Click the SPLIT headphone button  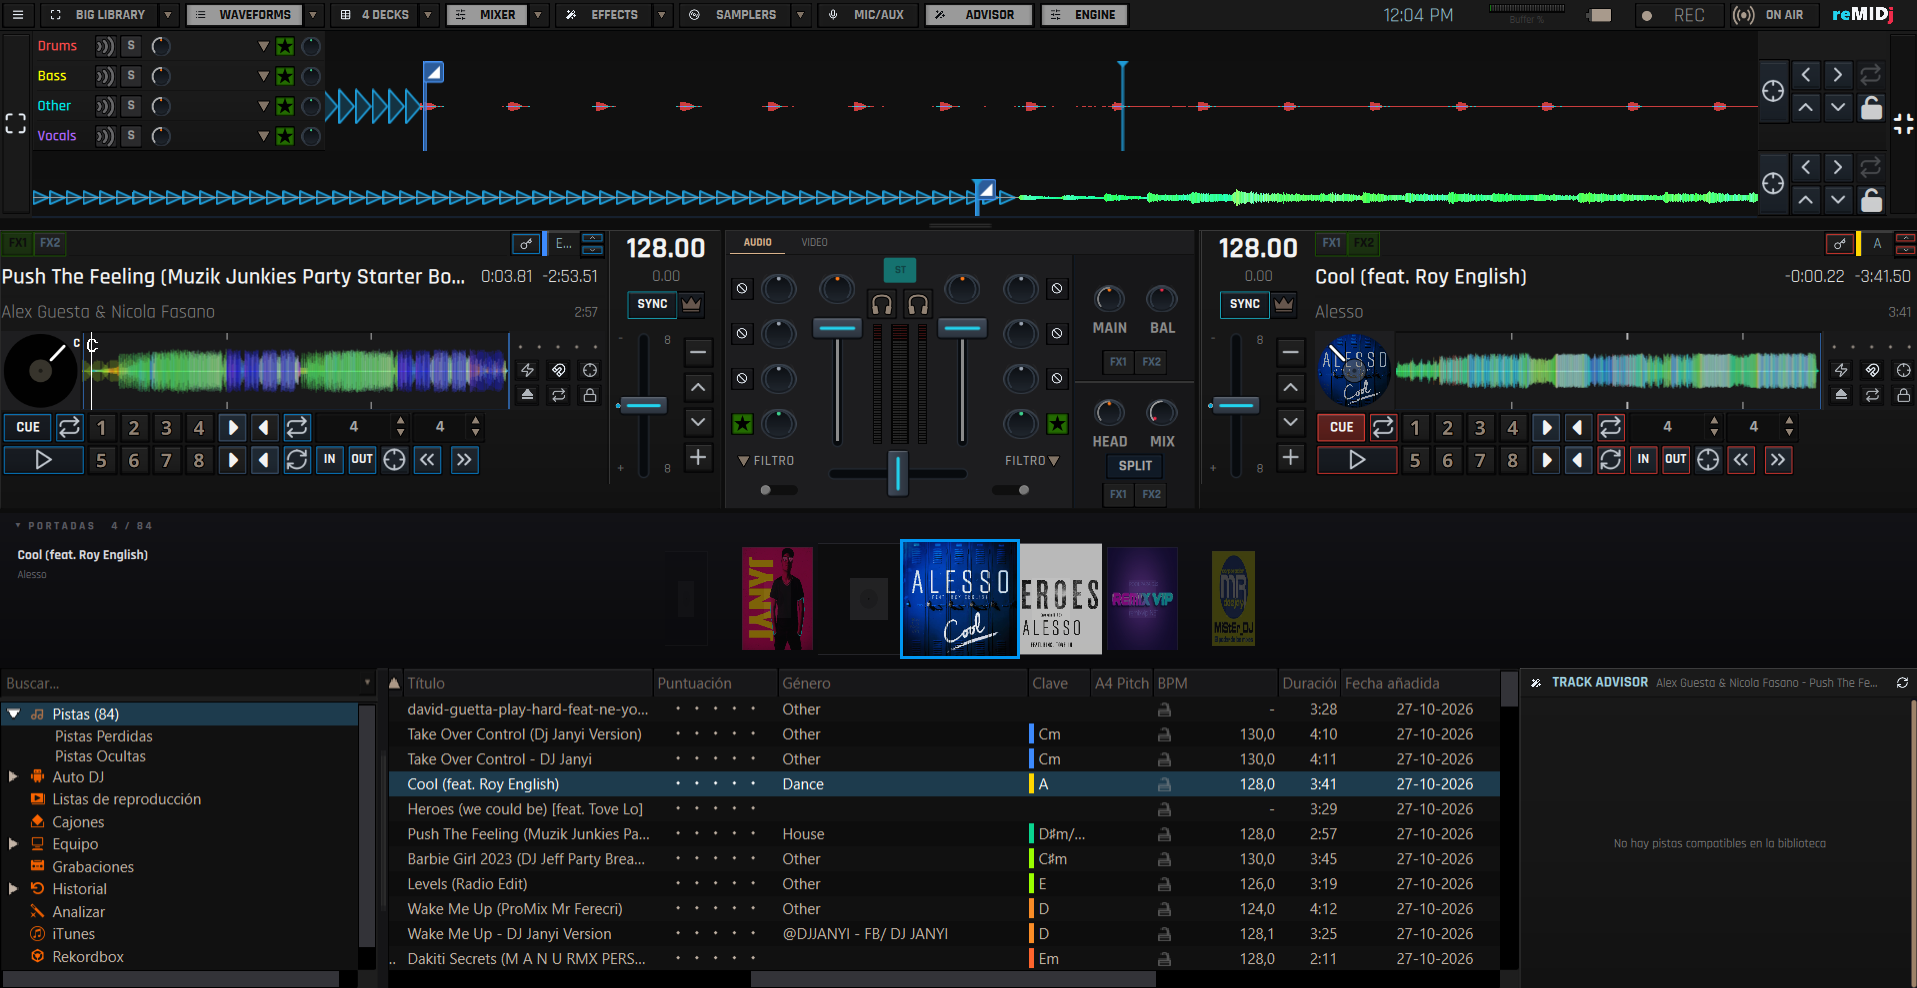pyautogui.click(x=1134, y=466)
